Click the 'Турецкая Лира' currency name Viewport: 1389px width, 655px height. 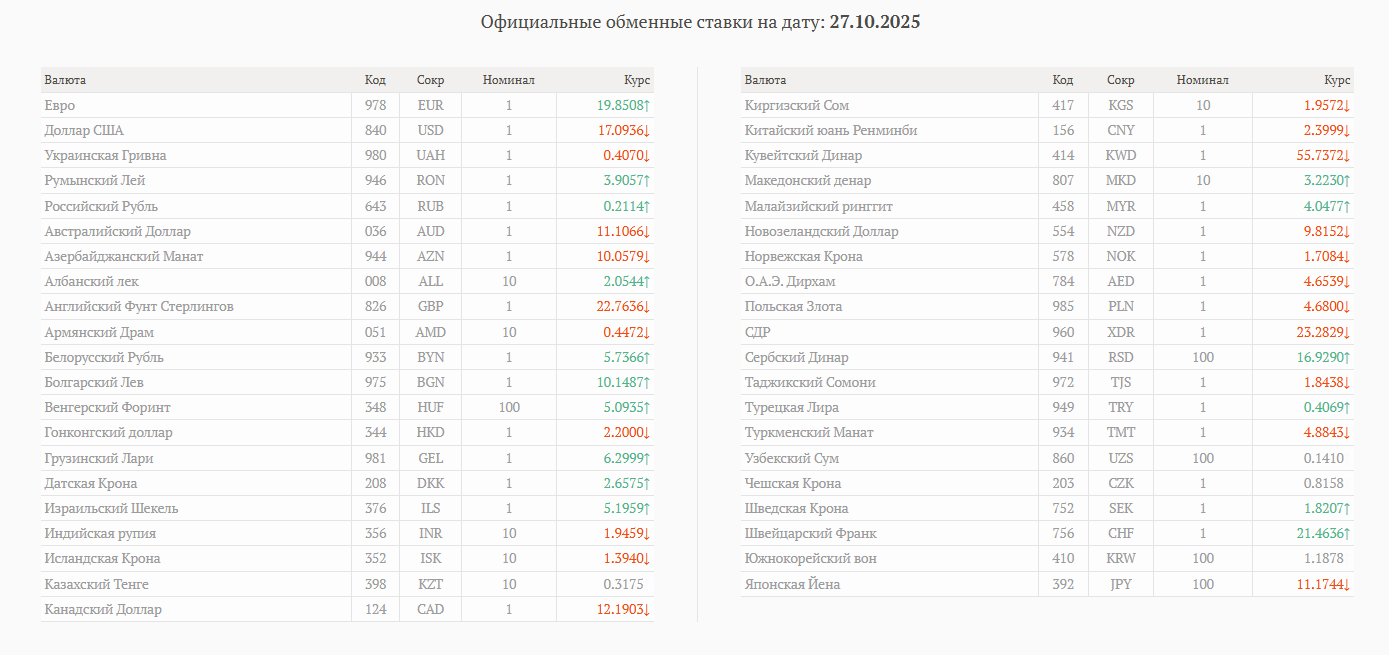click(x=792, y=408)
